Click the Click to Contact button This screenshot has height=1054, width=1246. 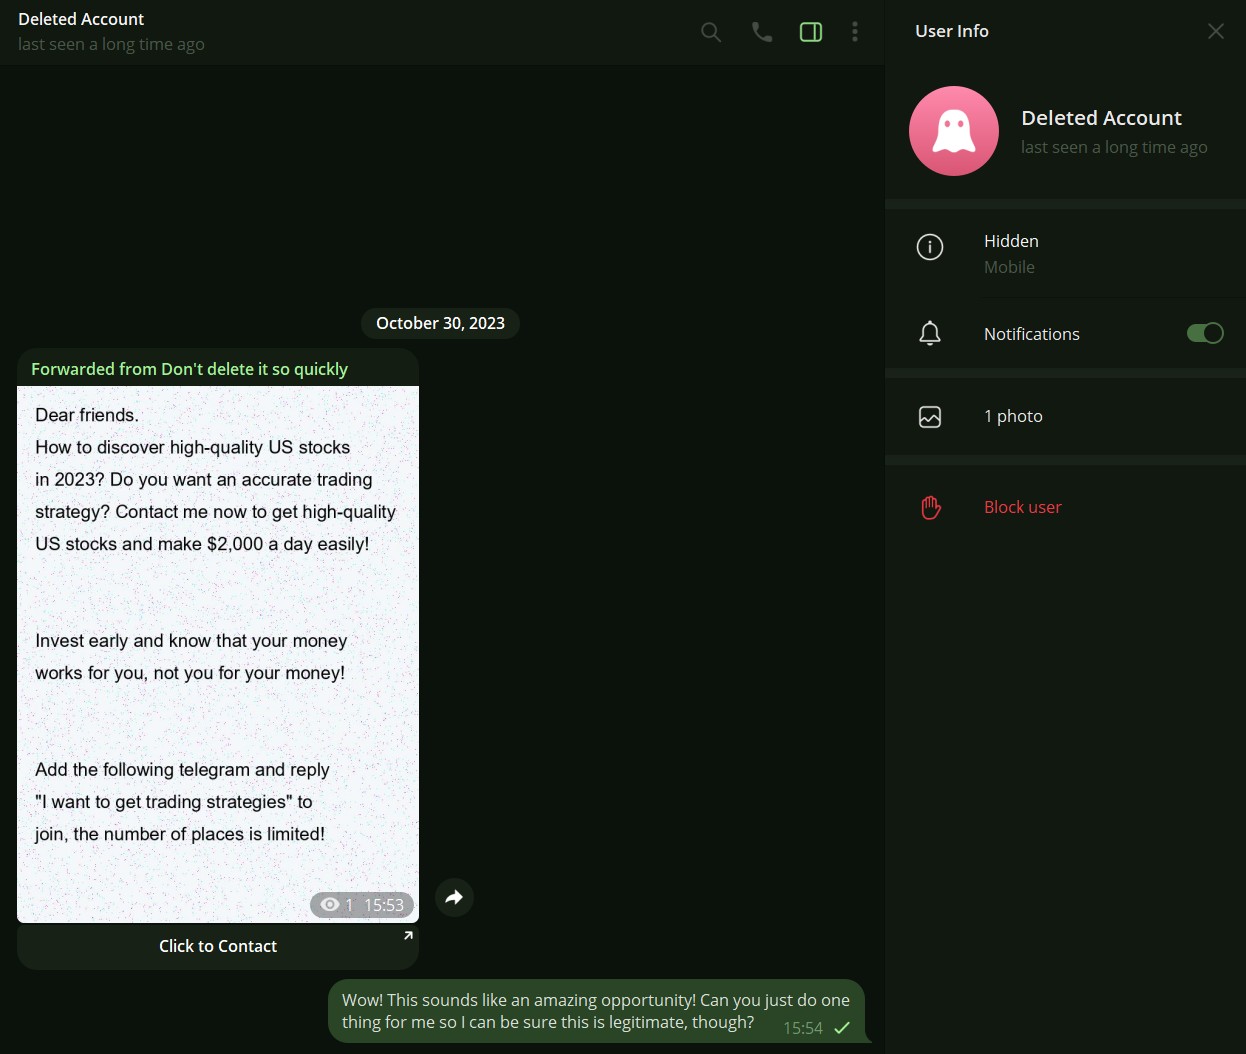point(218,946)
